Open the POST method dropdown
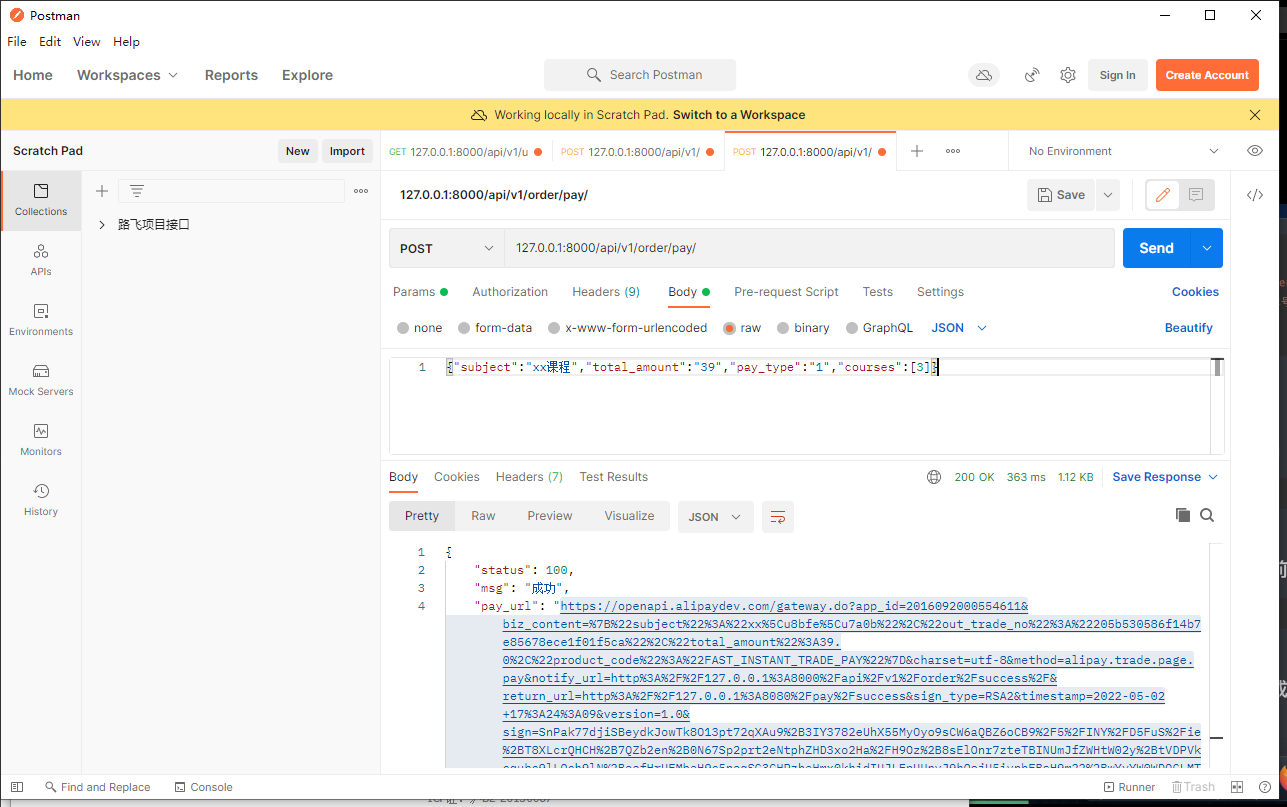Image resolution: width=1287 pixels, height=807 pixels. [x=446, y=248]
